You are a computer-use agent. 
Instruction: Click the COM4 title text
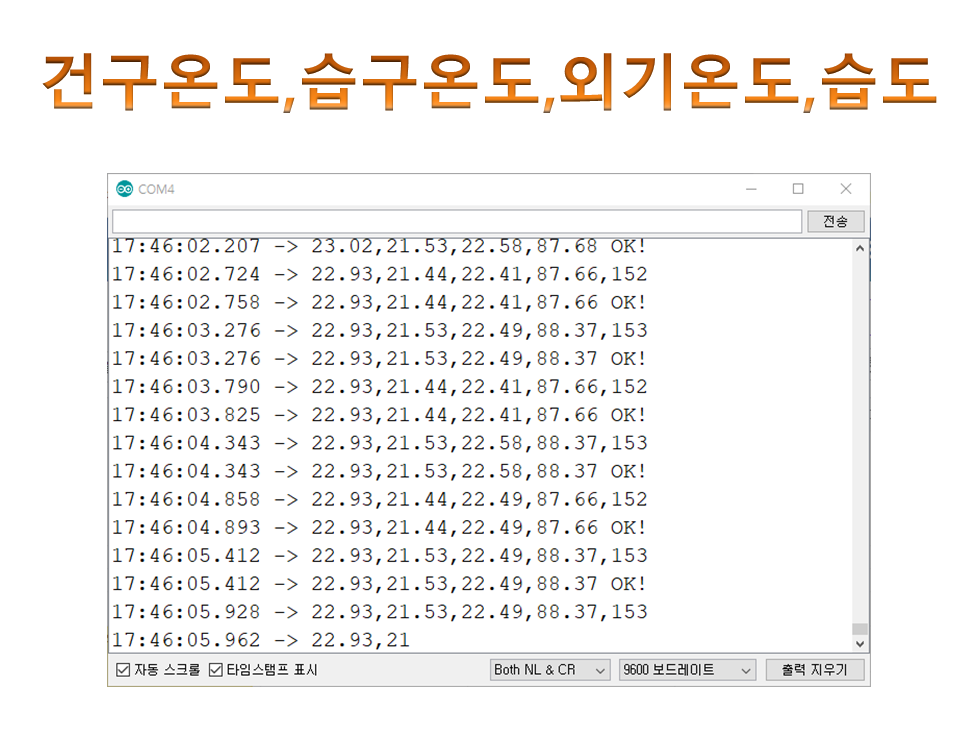click(x=156, y=189)
